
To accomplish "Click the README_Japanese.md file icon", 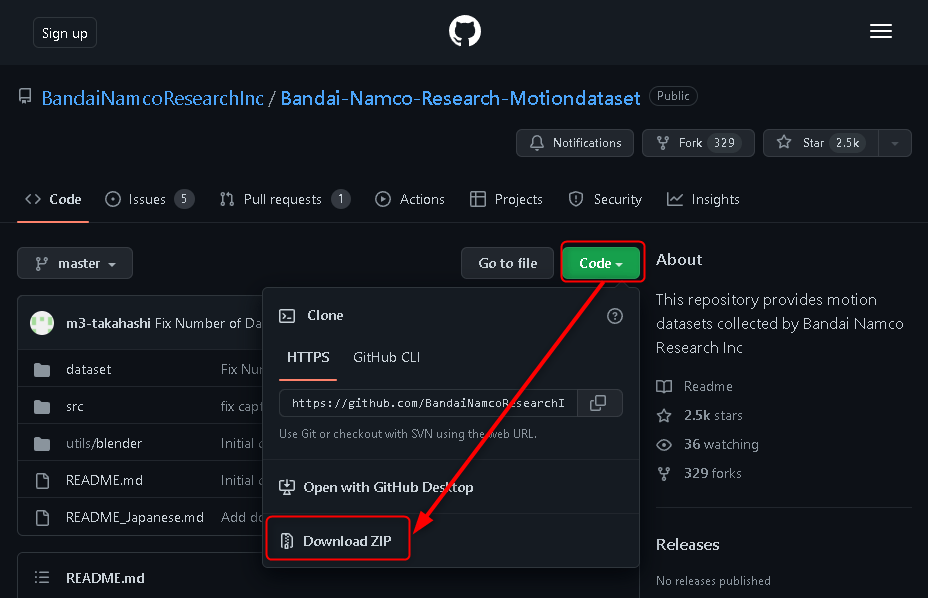I will point(43,517).
